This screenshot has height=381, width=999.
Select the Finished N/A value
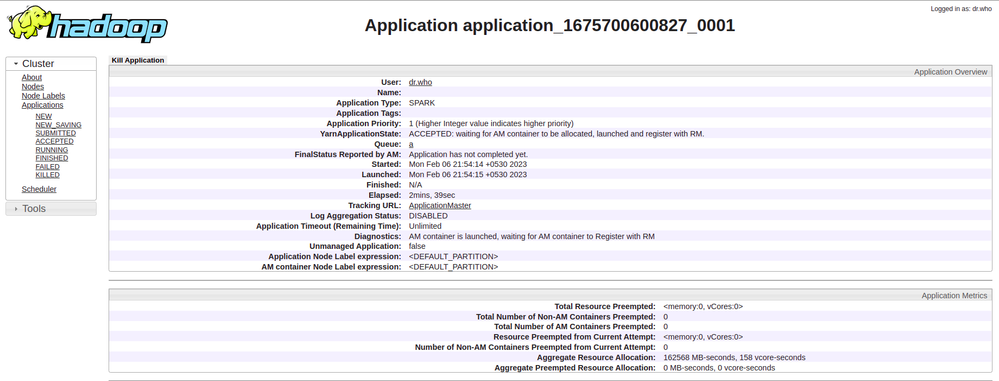(415, 185)
